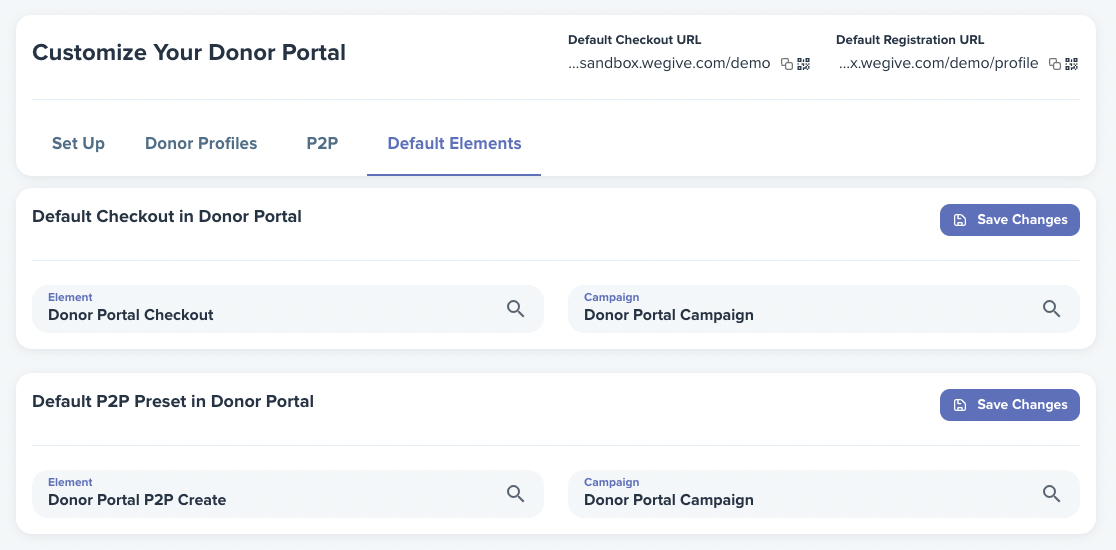1116x550 pixels.
Task: Save Changes for Default P2P Preset section
Action: (1009, 405)
